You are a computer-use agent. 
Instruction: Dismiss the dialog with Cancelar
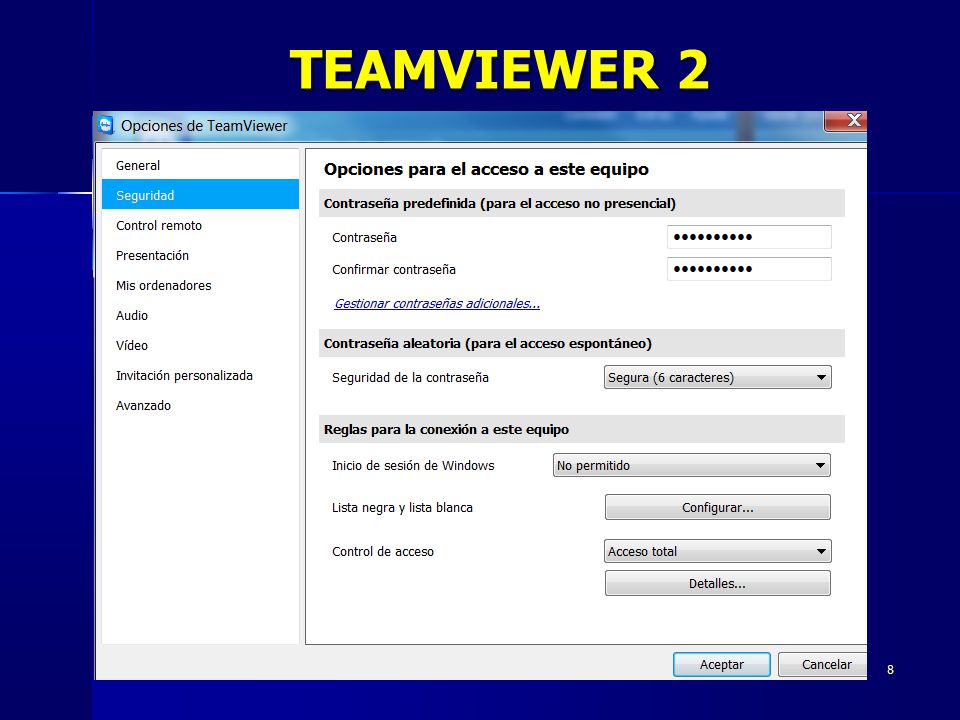tap(823, 664)
